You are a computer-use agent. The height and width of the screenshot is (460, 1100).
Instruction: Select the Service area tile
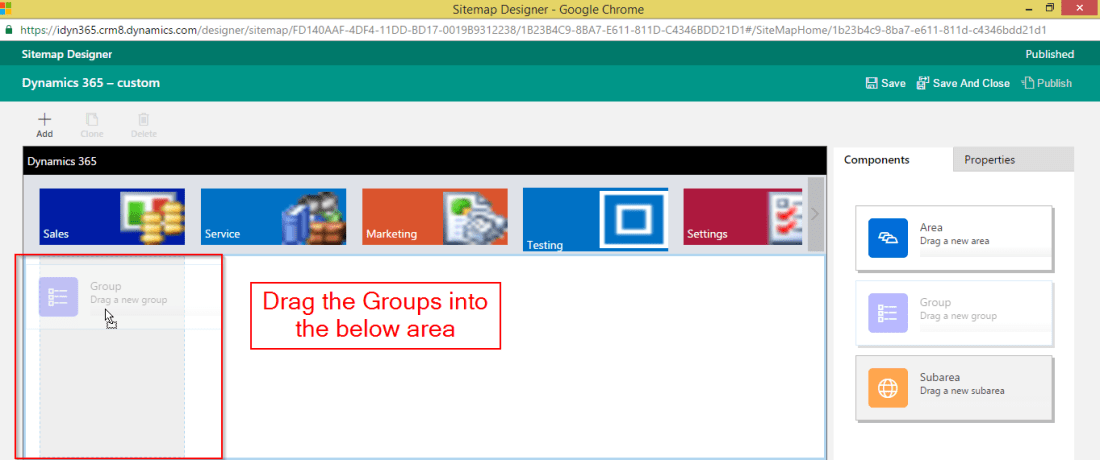pyautogui.click(x=273, y=217)
